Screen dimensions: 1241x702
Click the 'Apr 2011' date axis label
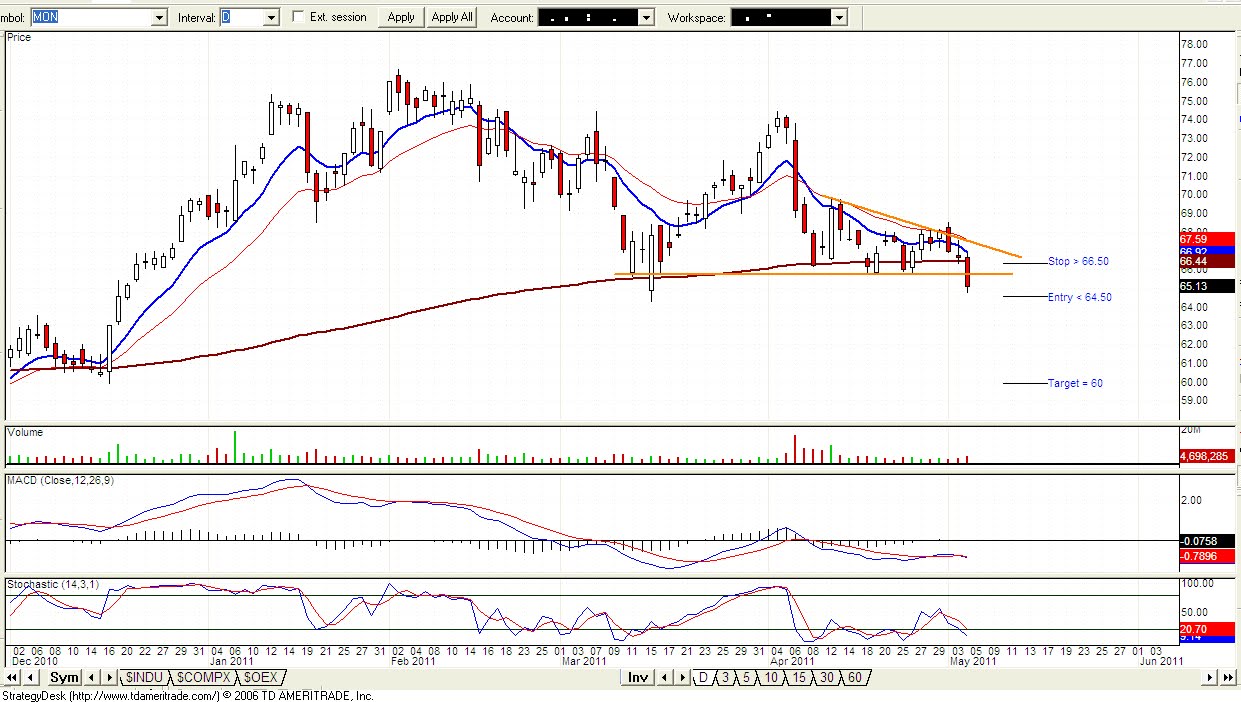pos(793,661)
